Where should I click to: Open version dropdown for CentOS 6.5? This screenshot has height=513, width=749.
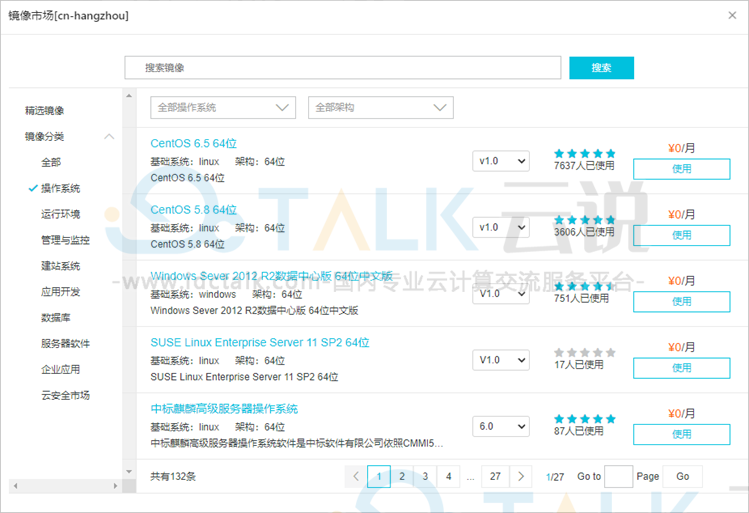point(501,161)
